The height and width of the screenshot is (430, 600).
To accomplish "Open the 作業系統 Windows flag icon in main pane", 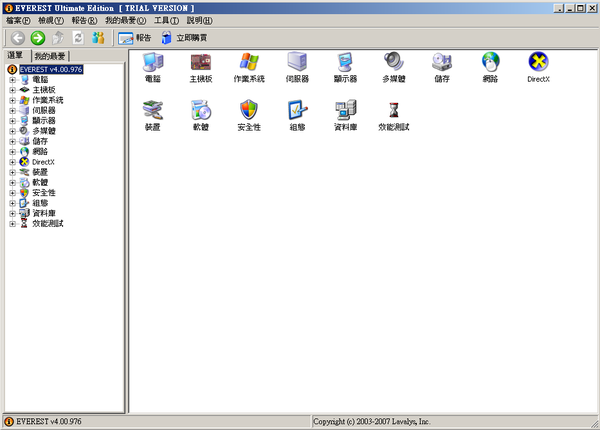I will (x=249, y=67).
